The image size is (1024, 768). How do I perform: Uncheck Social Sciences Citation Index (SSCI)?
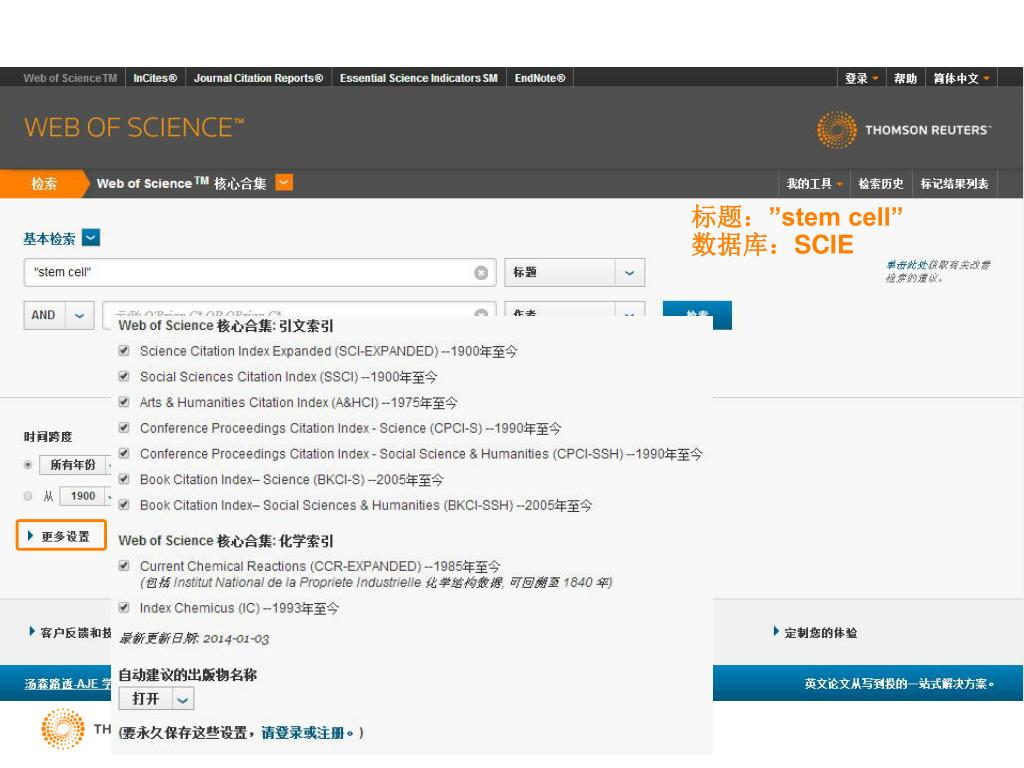pyautogui.click(x=124, y=376)
